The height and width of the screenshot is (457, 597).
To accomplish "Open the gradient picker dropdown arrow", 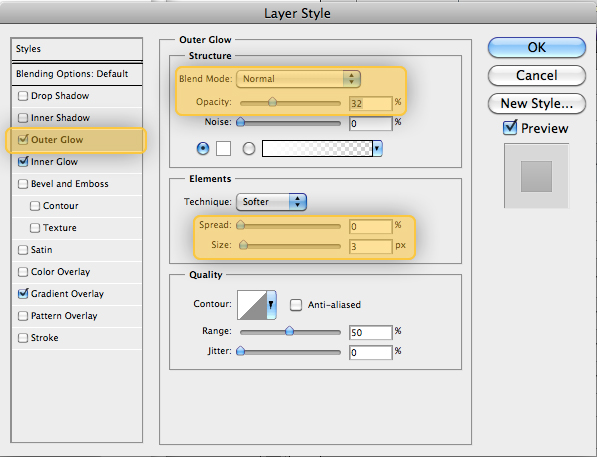I will pos(377,148).
